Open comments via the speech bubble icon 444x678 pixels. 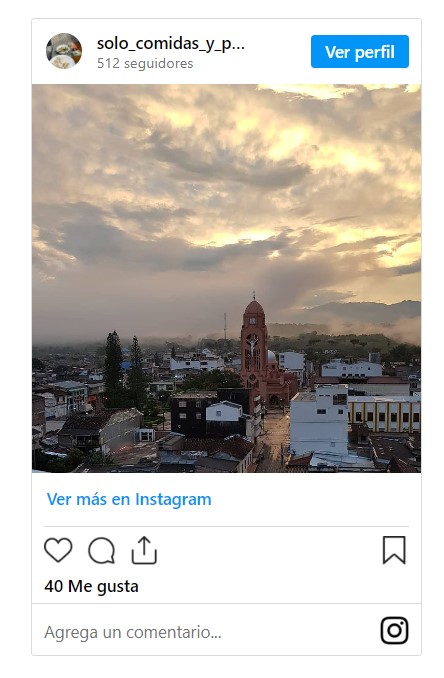click(102, 550)
